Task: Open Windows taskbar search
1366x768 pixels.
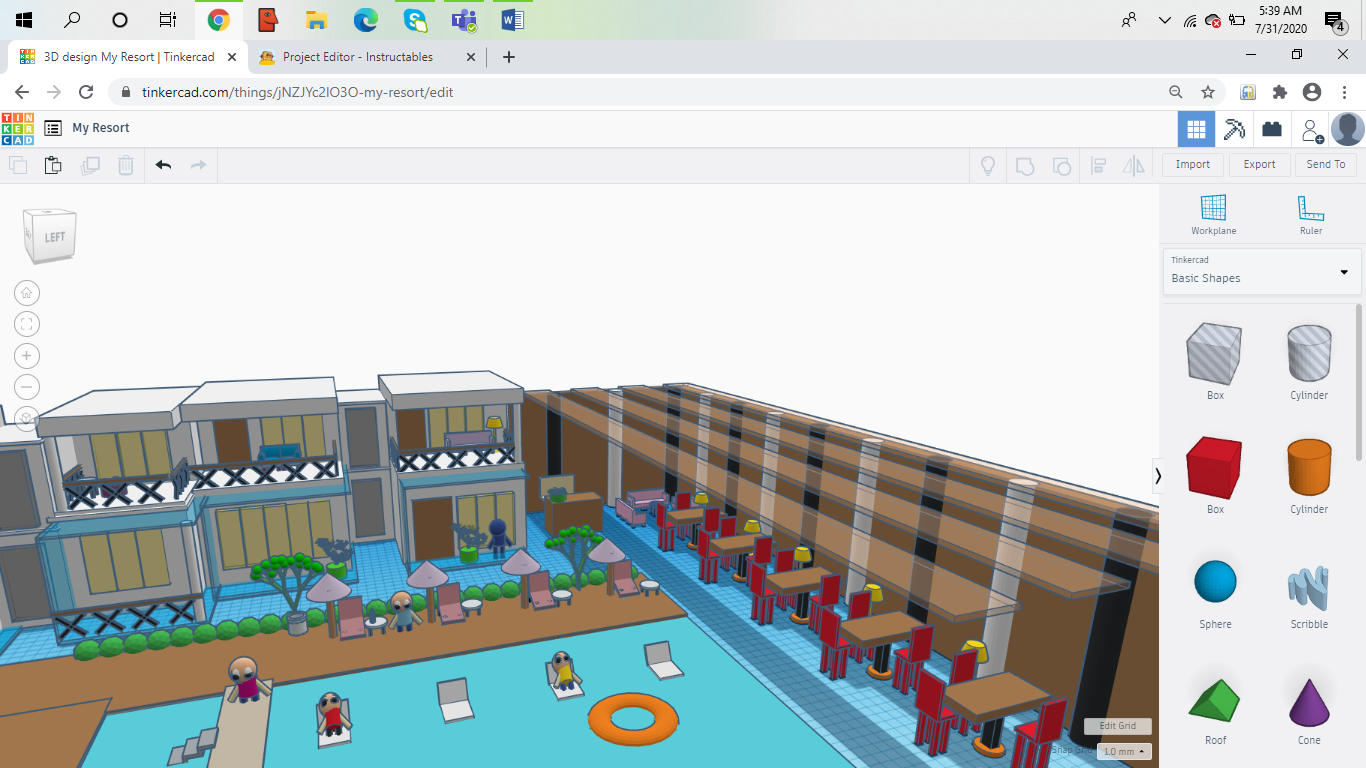Action: click(72, 20)
